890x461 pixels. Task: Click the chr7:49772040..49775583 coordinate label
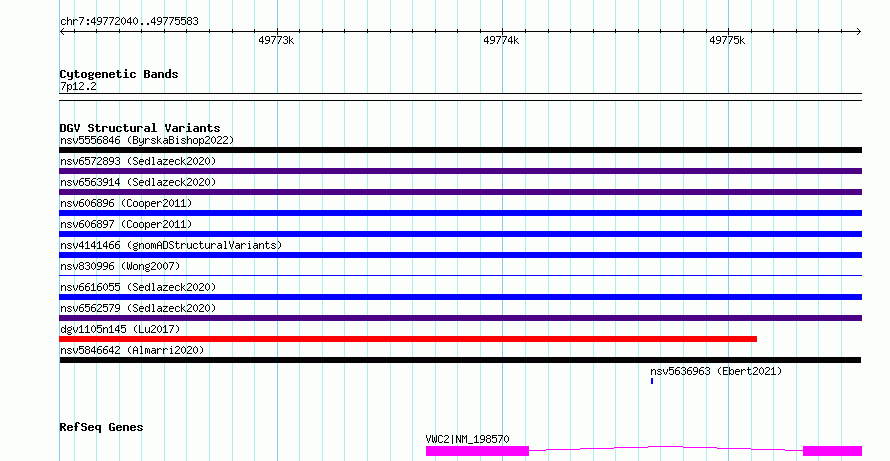(x=129, y=21)
